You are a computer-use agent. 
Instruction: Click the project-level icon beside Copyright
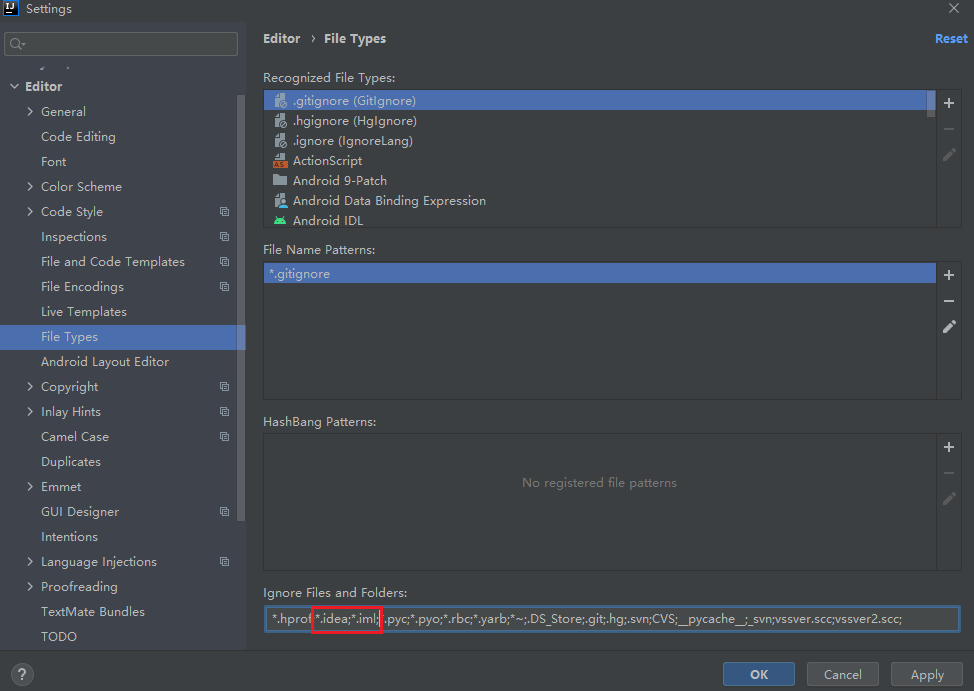[x=225, y=387]
